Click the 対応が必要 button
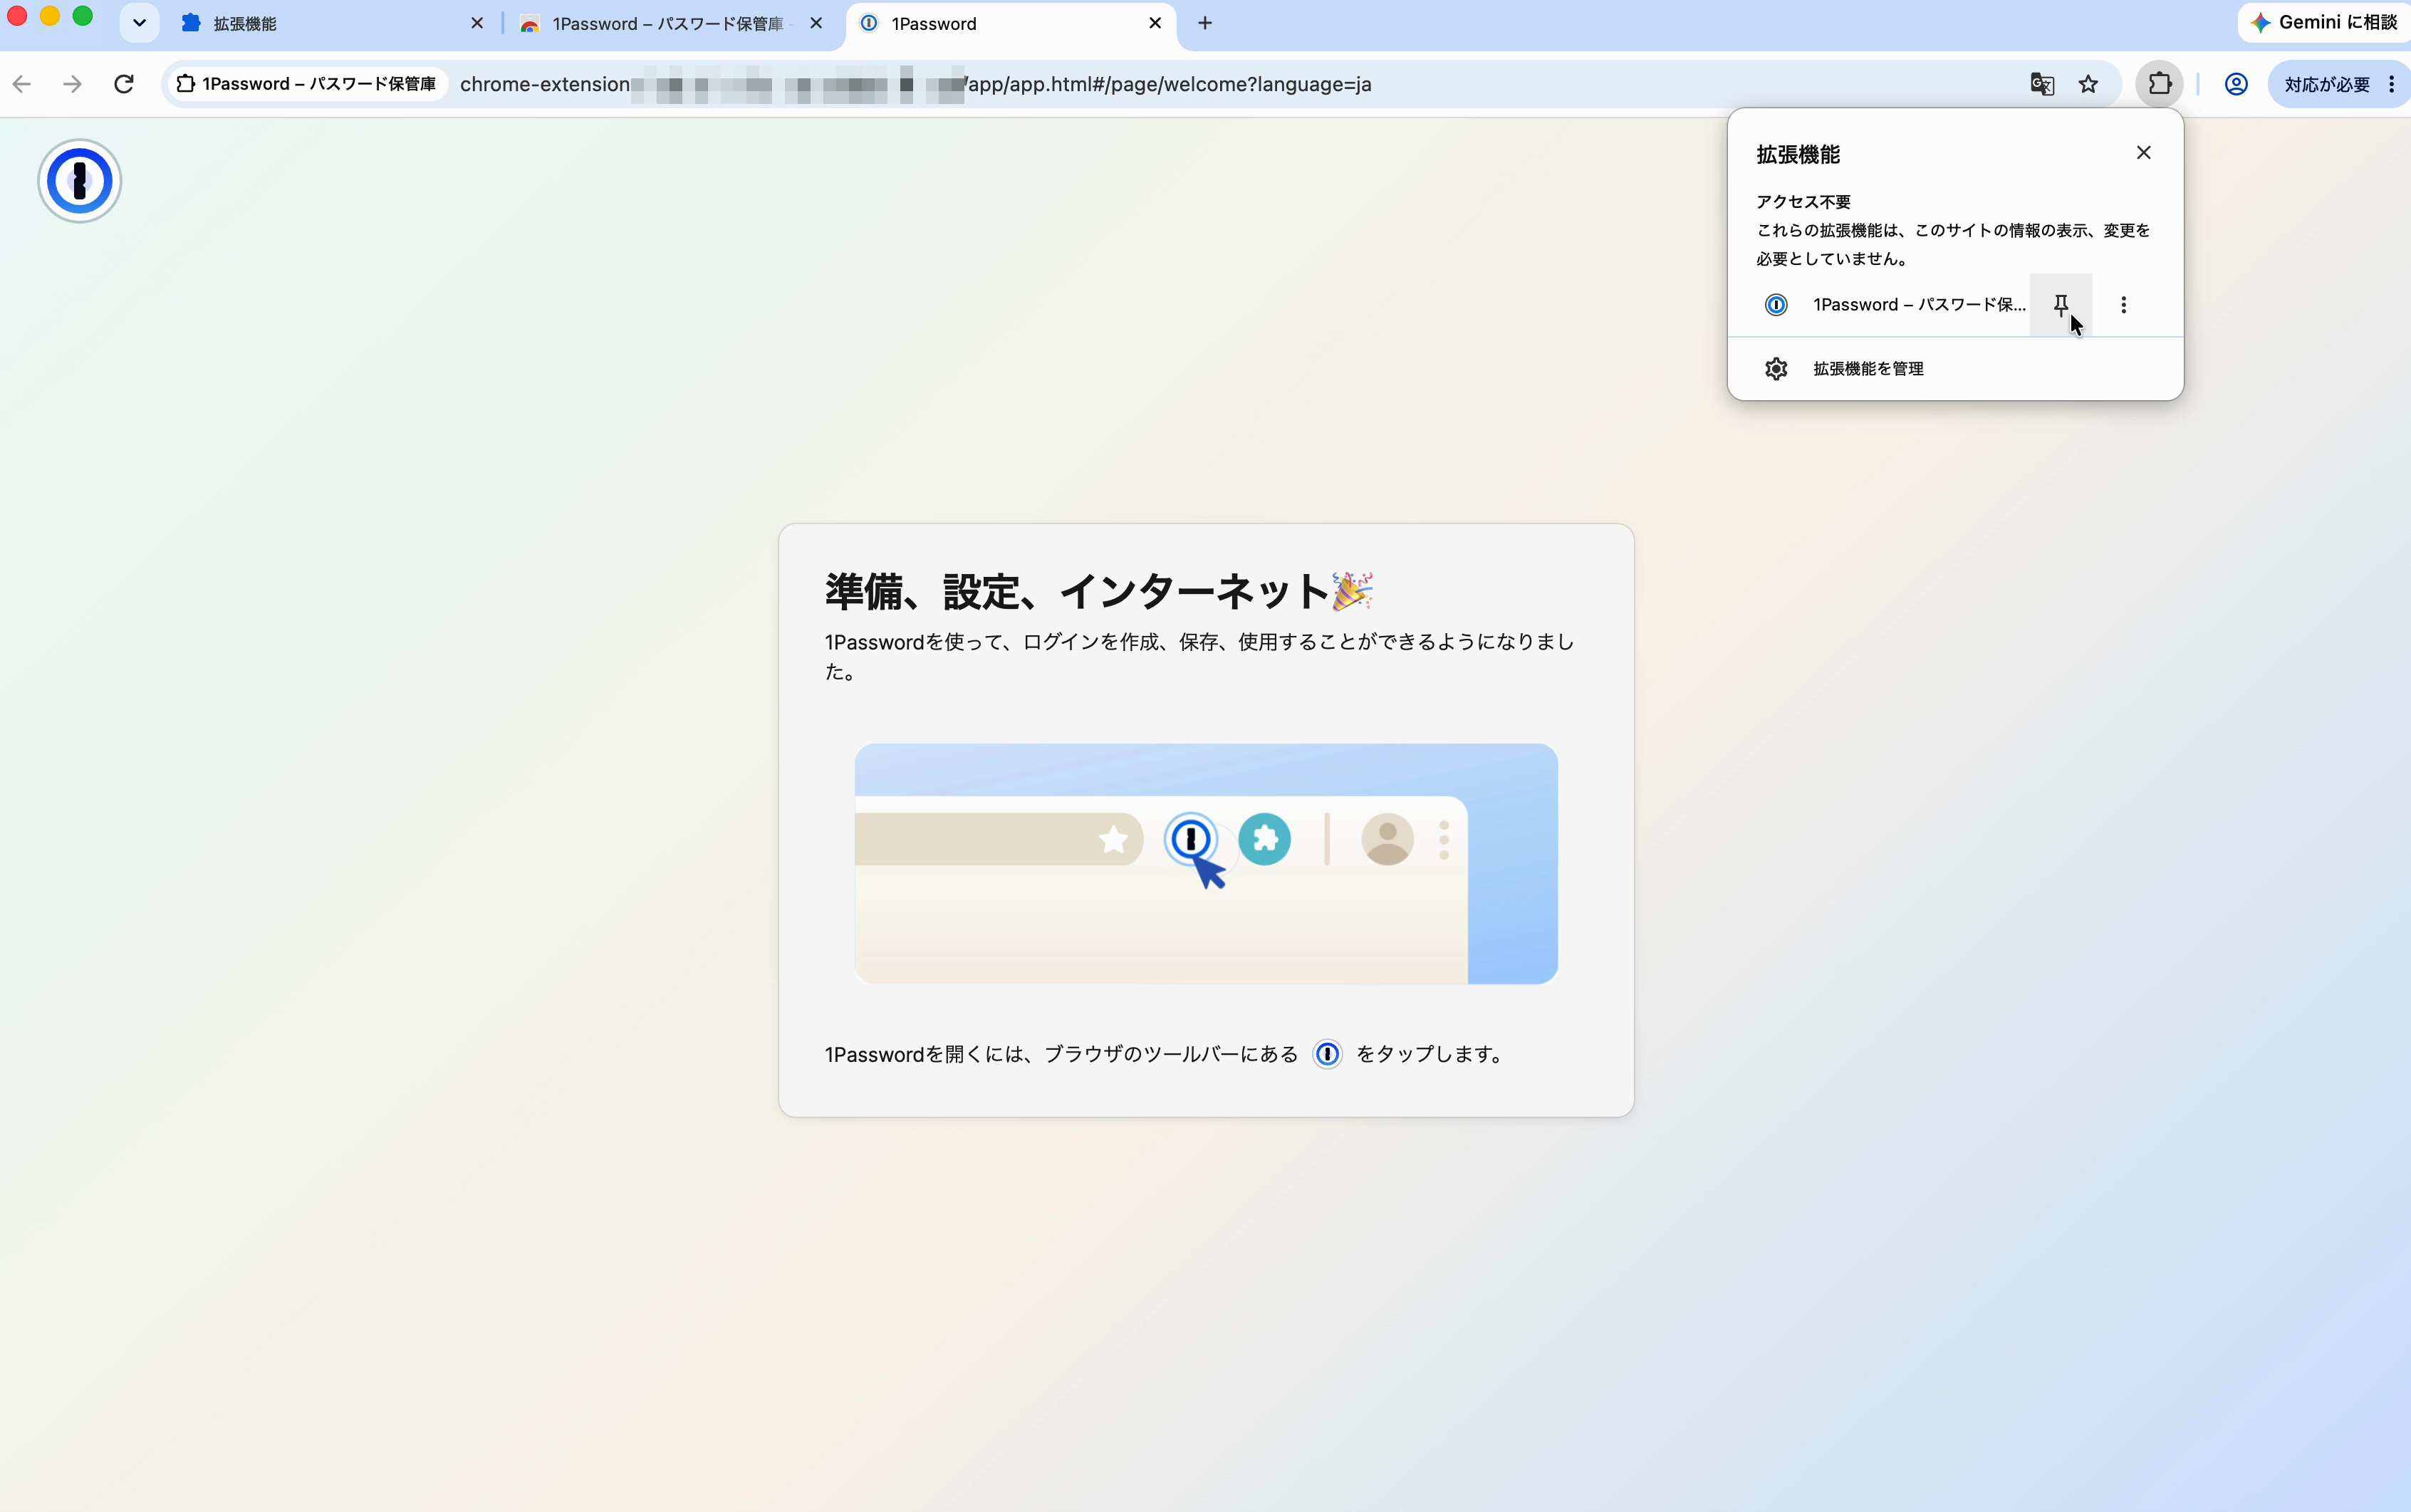 click(x=2327, y=84)
